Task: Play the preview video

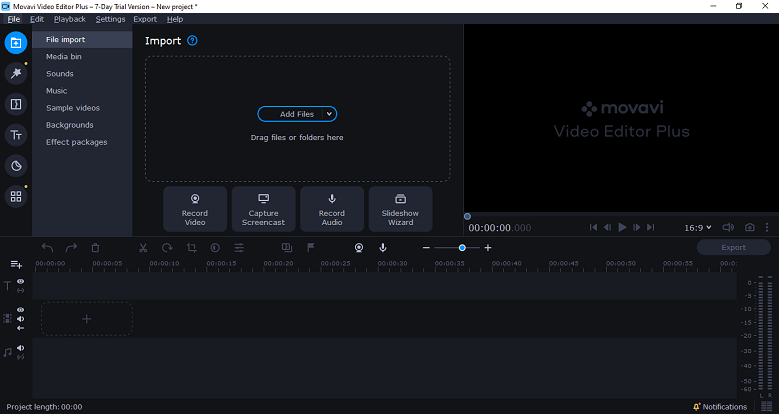Action: click(622, 227)
